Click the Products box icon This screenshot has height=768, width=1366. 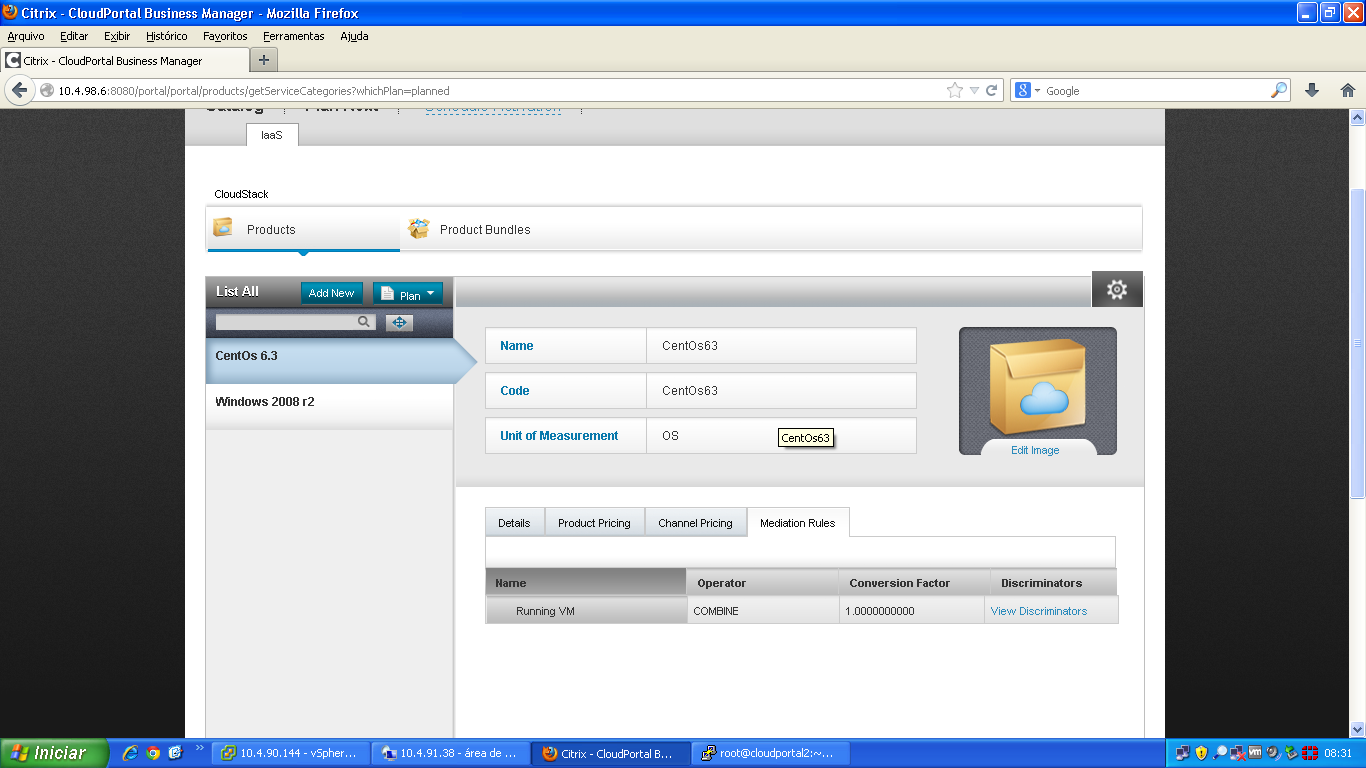coord(223,228)
